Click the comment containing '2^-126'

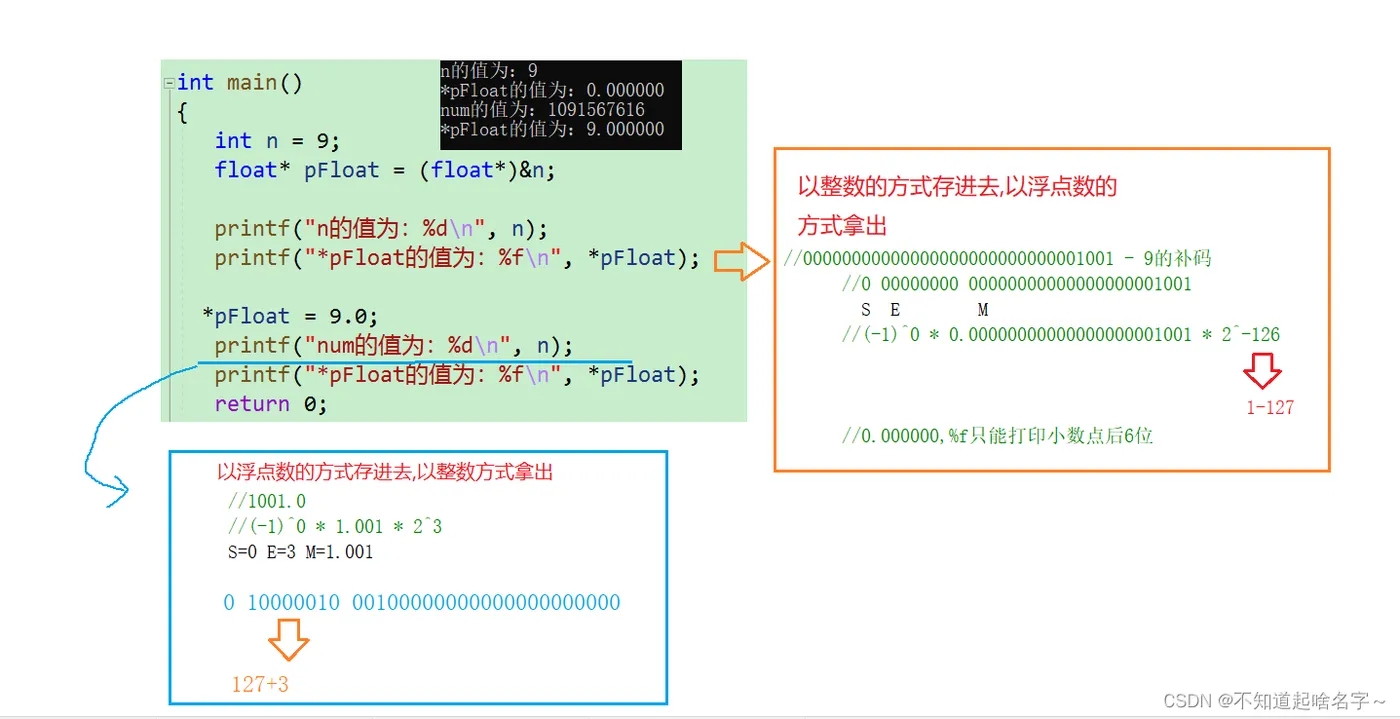click(x=1061, y=334)
